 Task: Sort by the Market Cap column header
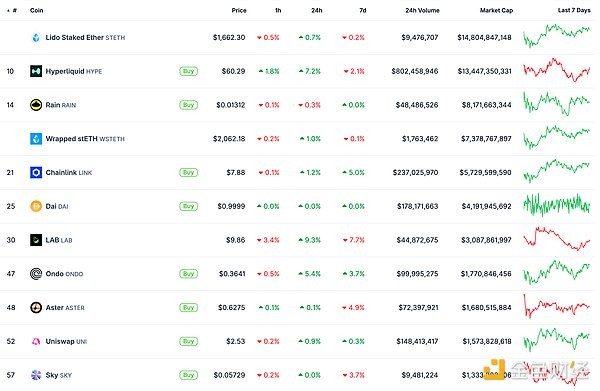click(x=496, y=10)
